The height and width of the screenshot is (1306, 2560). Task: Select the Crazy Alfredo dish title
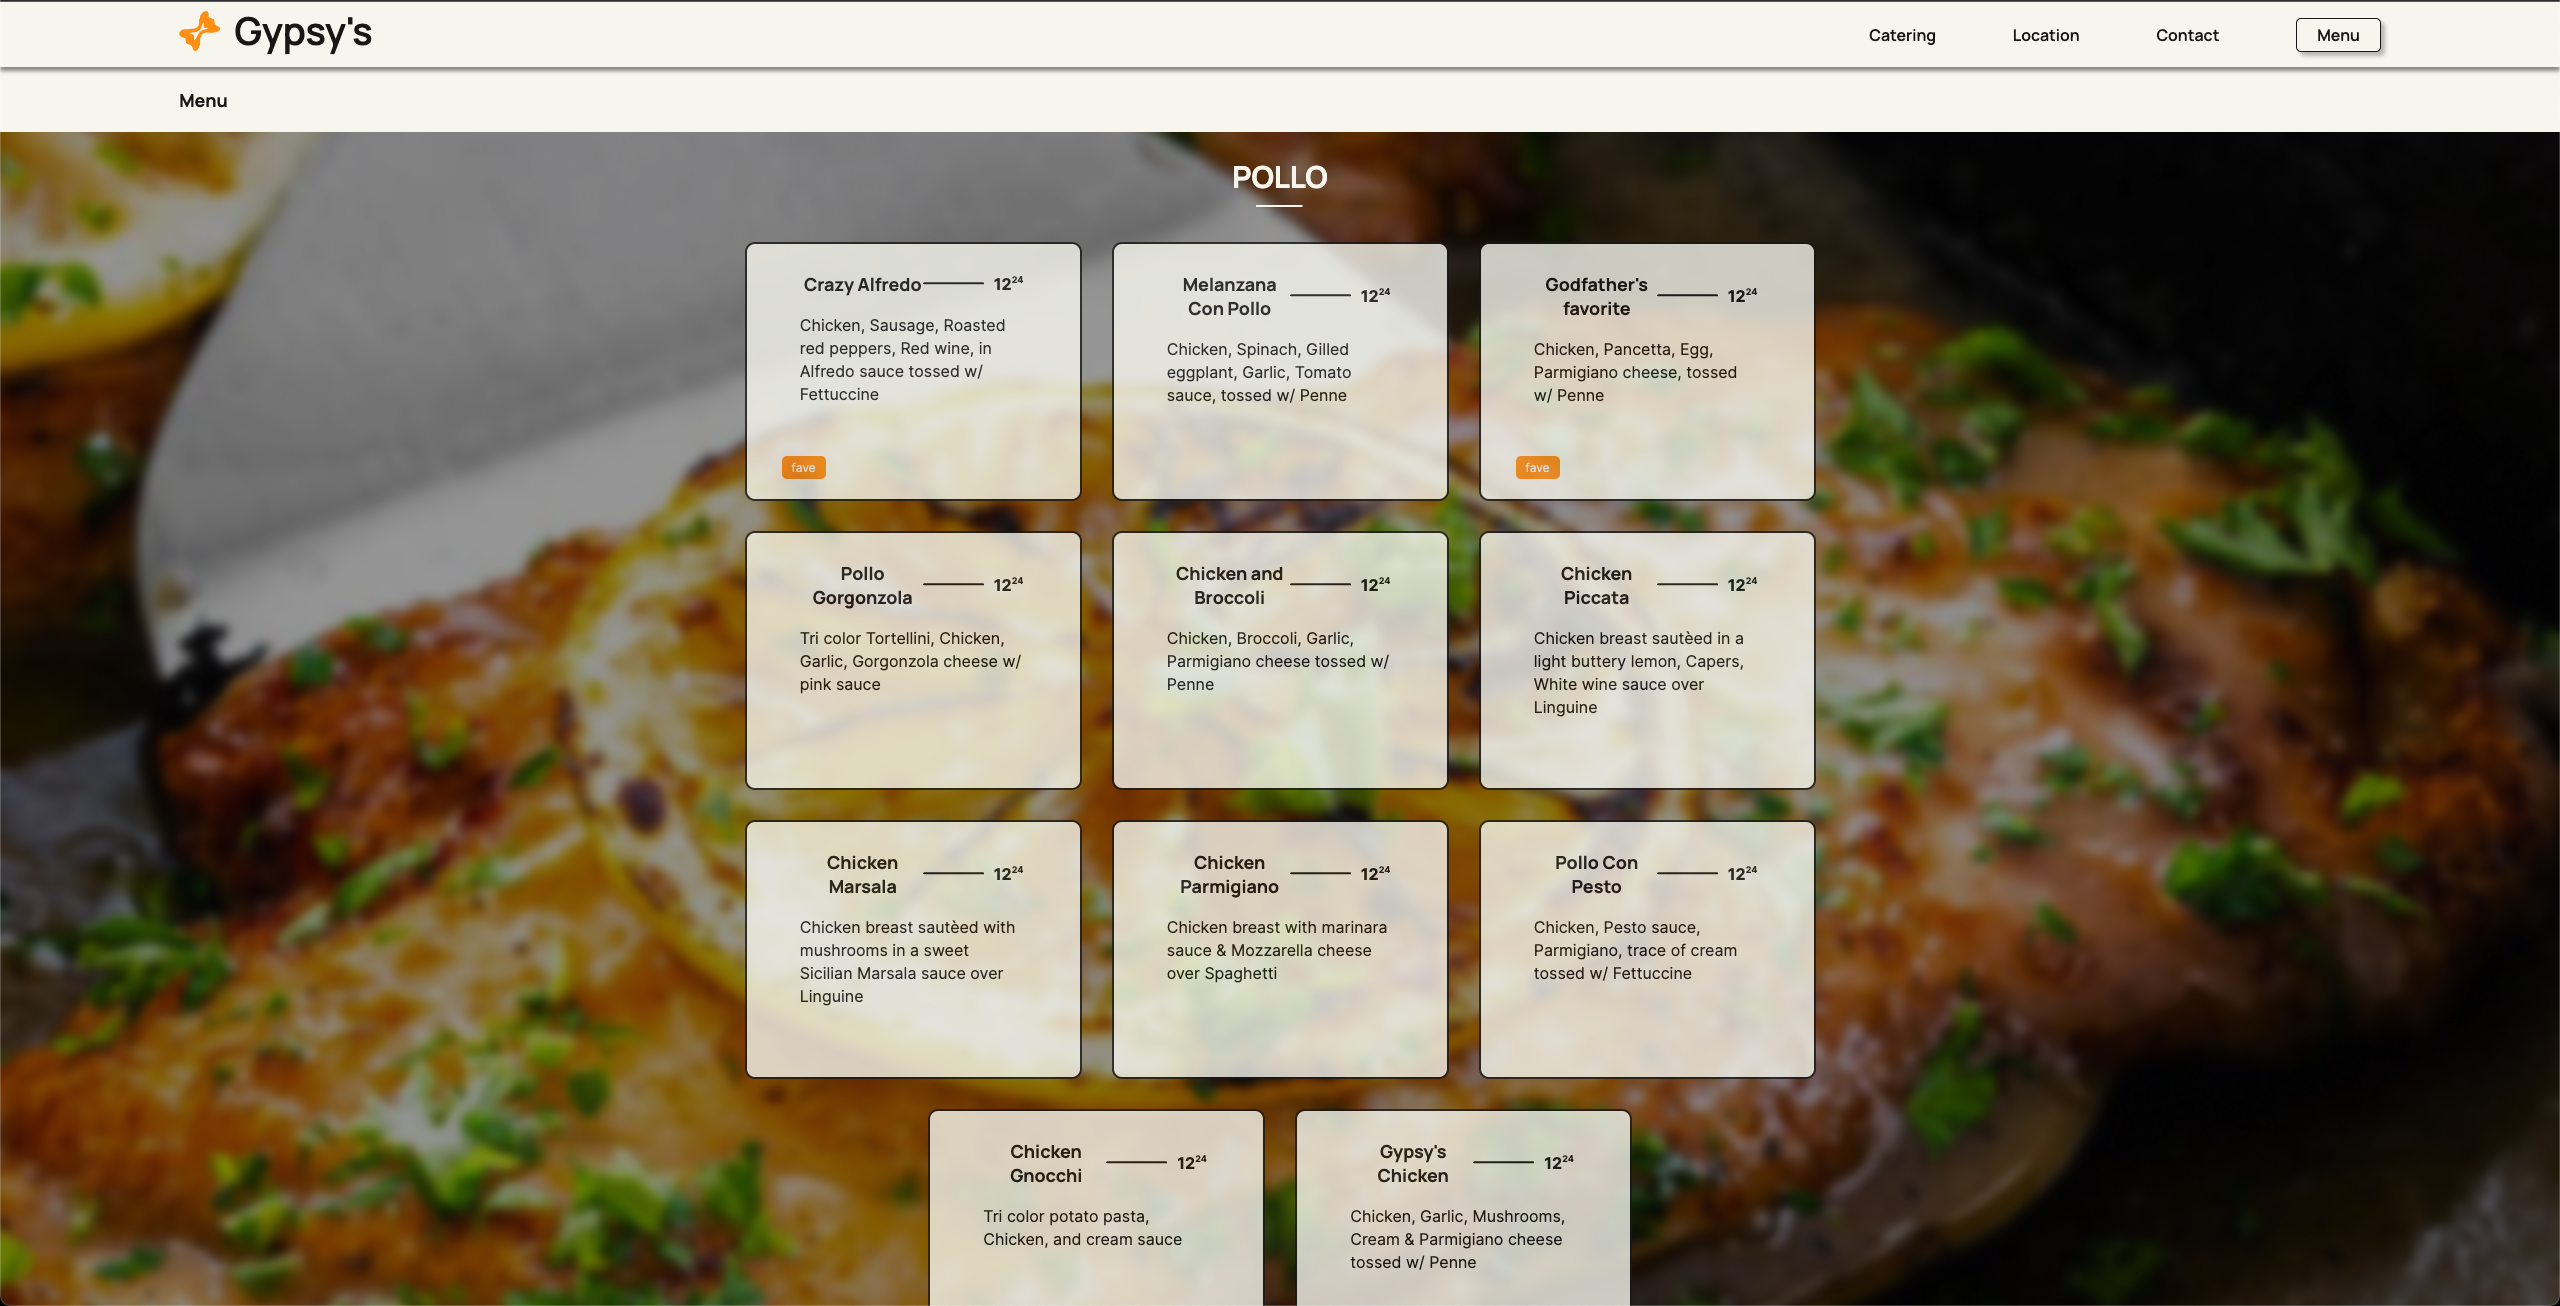click(x=862, y=285)
